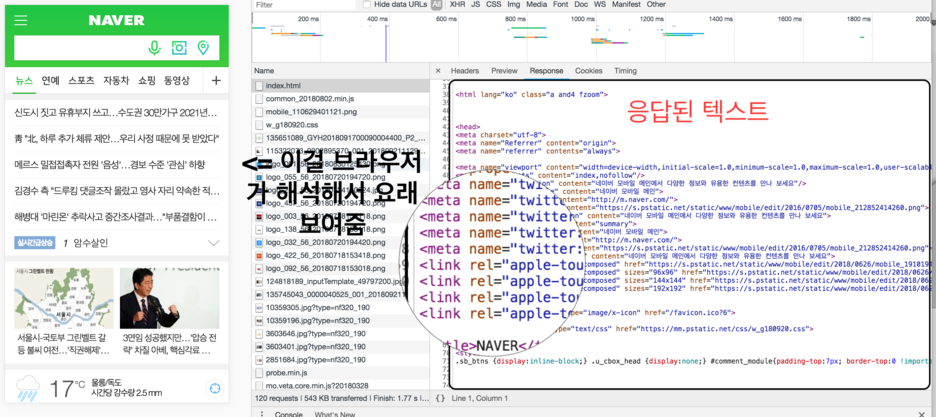Open the Cookies tab
Image resolution: width=936 pixels, height=417 pixels.
pyautogui.click(x=589, y=70)
